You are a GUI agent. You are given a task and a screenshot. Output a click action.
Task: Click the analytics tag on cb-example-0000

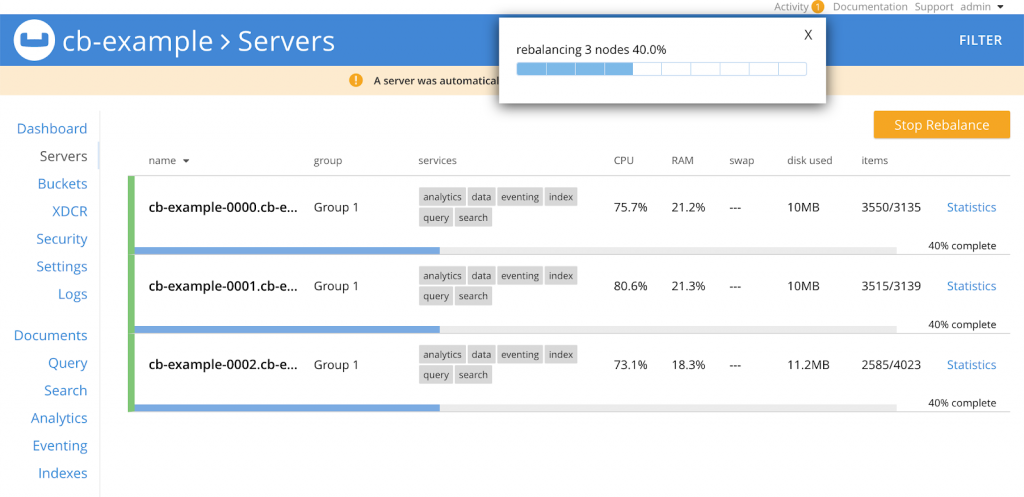pyautogui.click(x=442, y=197)
